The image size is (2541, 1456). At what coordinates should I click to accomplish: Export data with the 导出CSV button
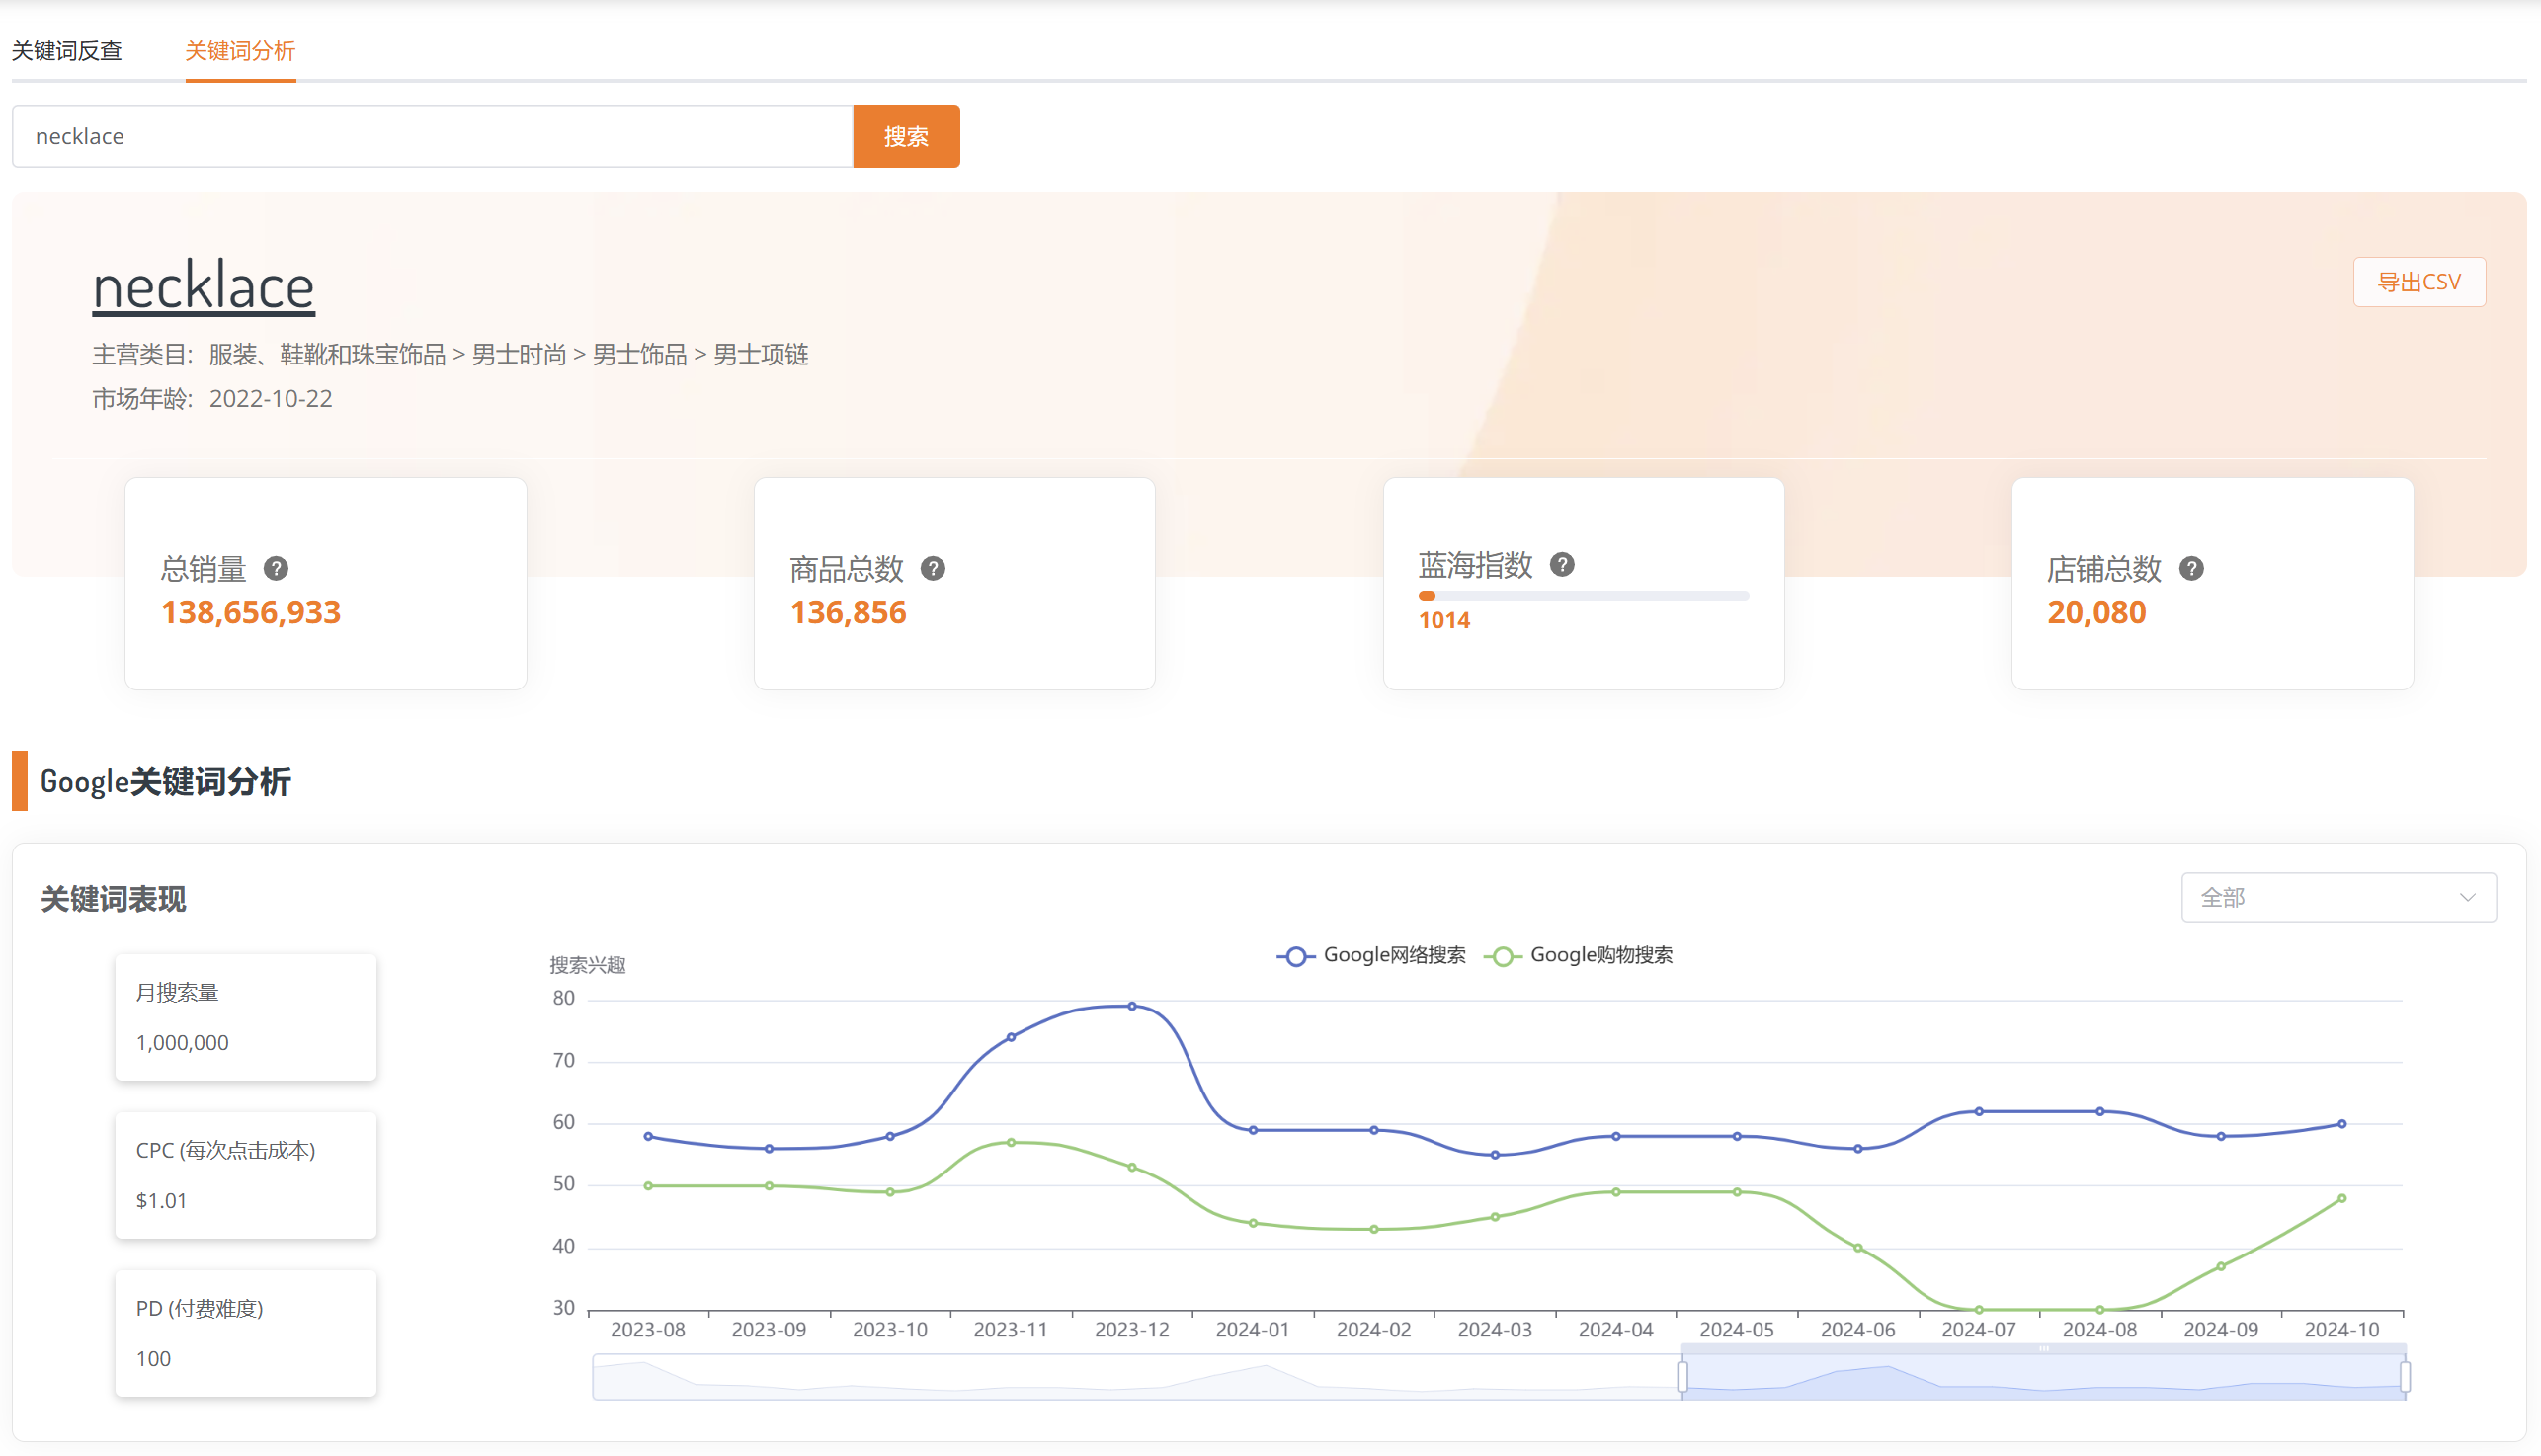pyautogui.click(x=2419, y=282)
